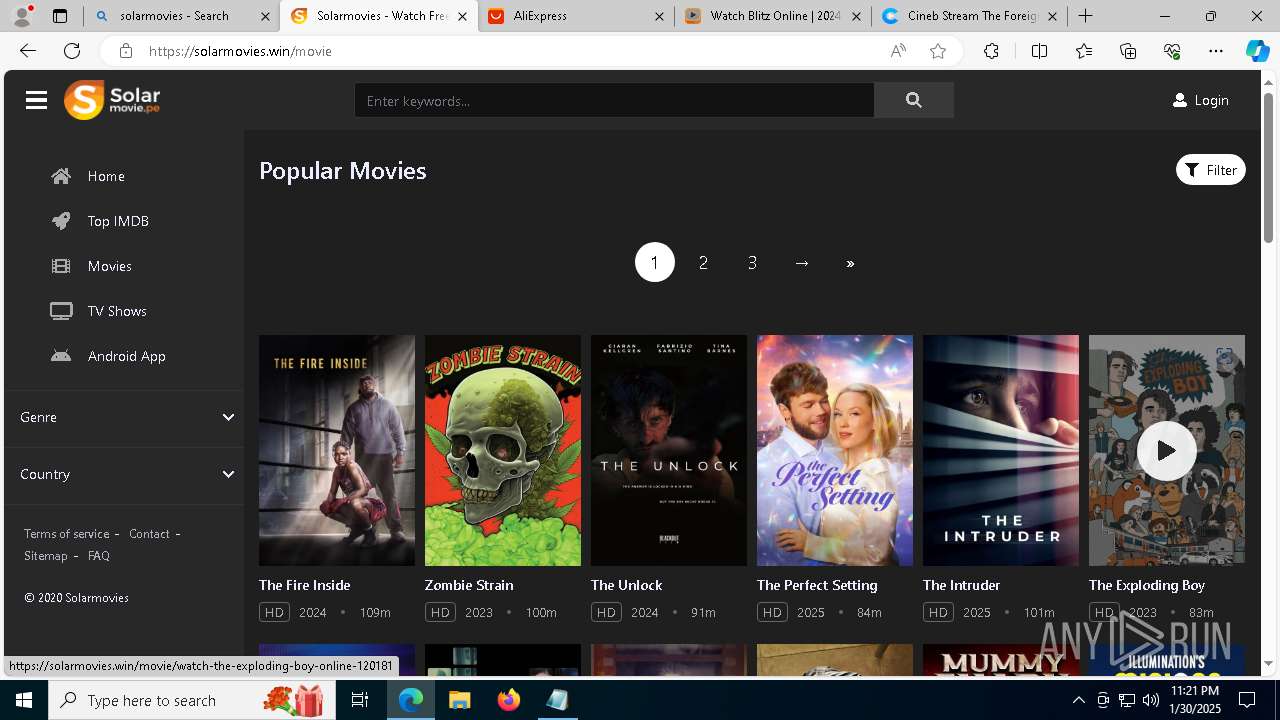1280x720 pixels.
Task: Click the Solarmovie logo
Action: (x=112, y=100)
